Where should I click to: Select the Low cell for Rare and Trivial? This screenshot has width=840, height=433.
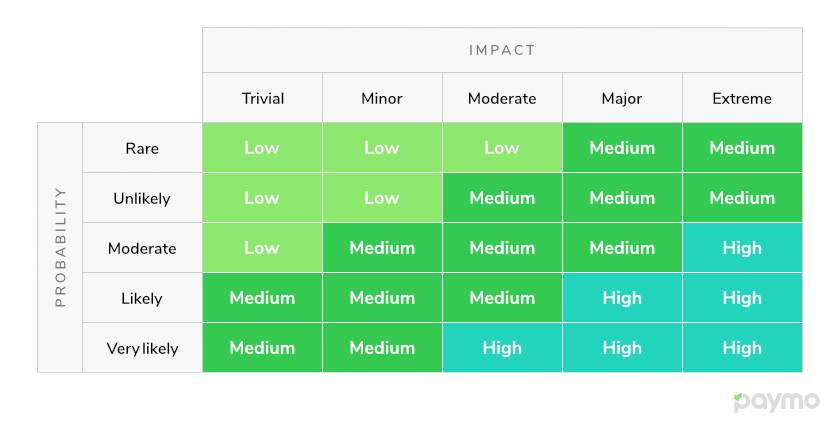coord(262,148)
